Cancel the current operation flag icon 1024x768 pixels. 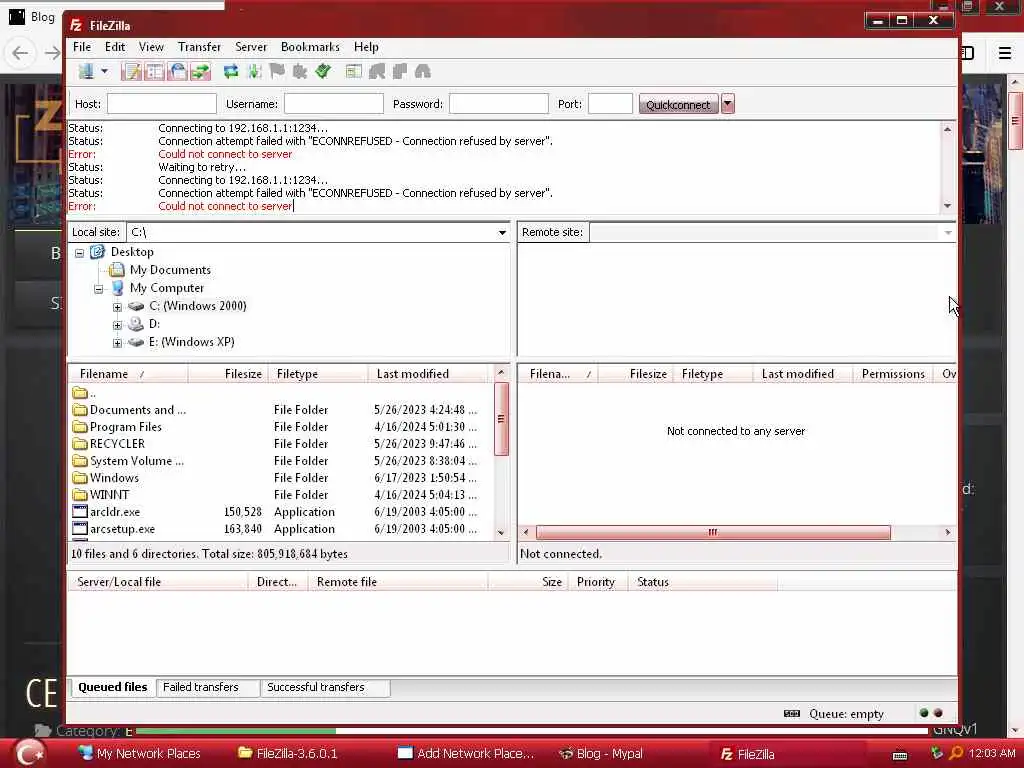coord(277,71)
